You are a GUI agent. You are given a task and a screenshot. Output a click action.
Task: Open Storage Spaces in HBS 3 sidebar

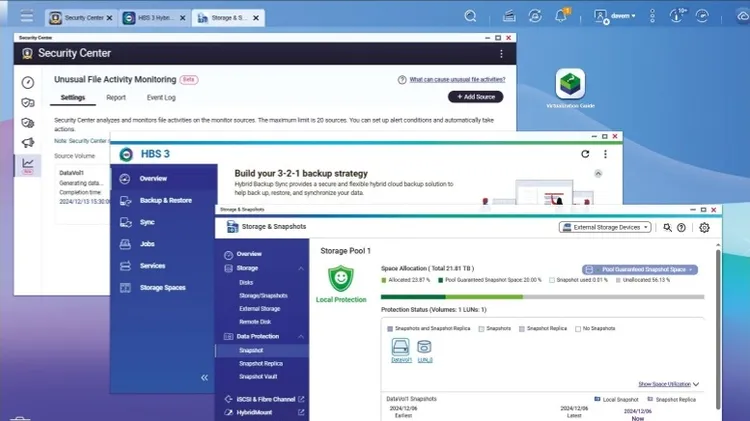164,288
